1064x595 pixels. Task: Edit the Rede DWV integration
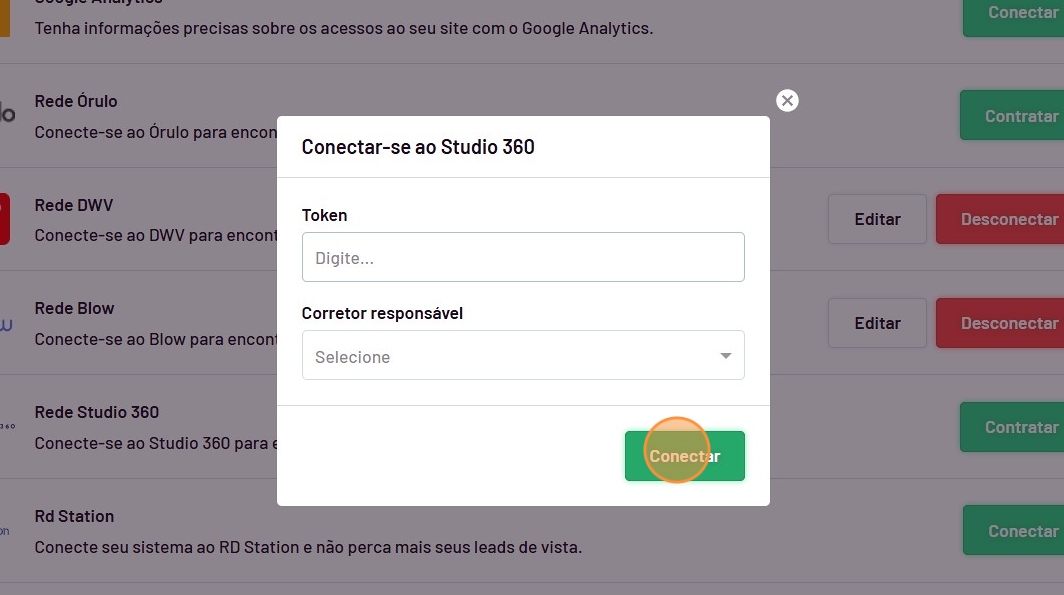point(877,219)
